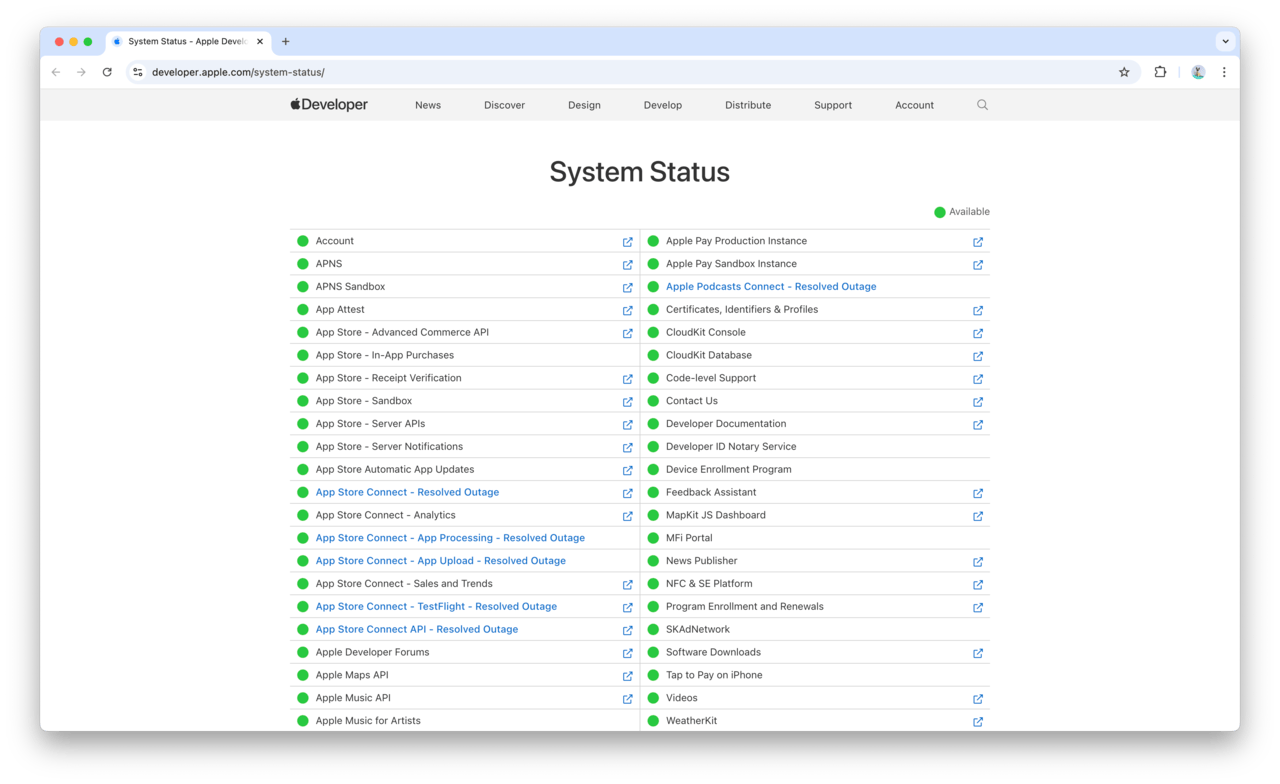Open link icon for WeatherKit row

pos(978,722)
